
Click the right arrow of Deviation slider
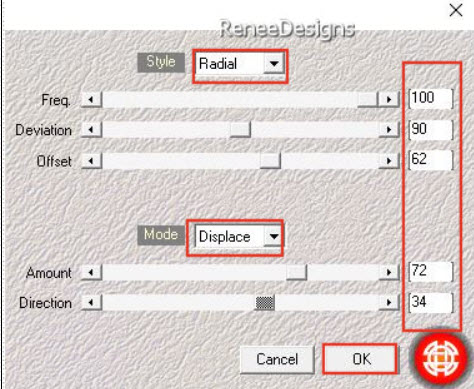pos(389,130)
